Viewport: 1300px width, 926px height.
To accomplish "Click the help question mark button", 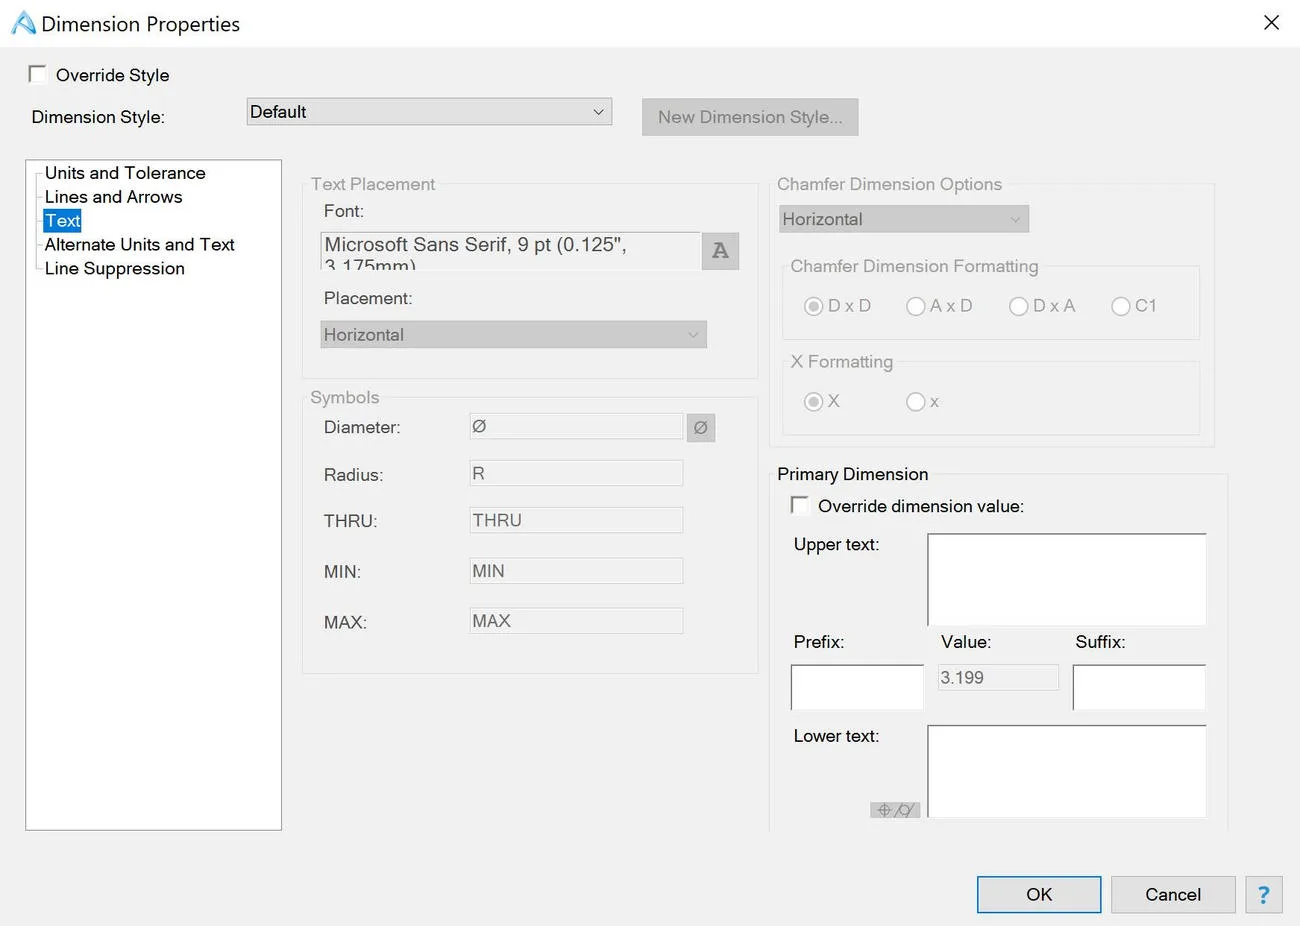I will click(1264, 895).
